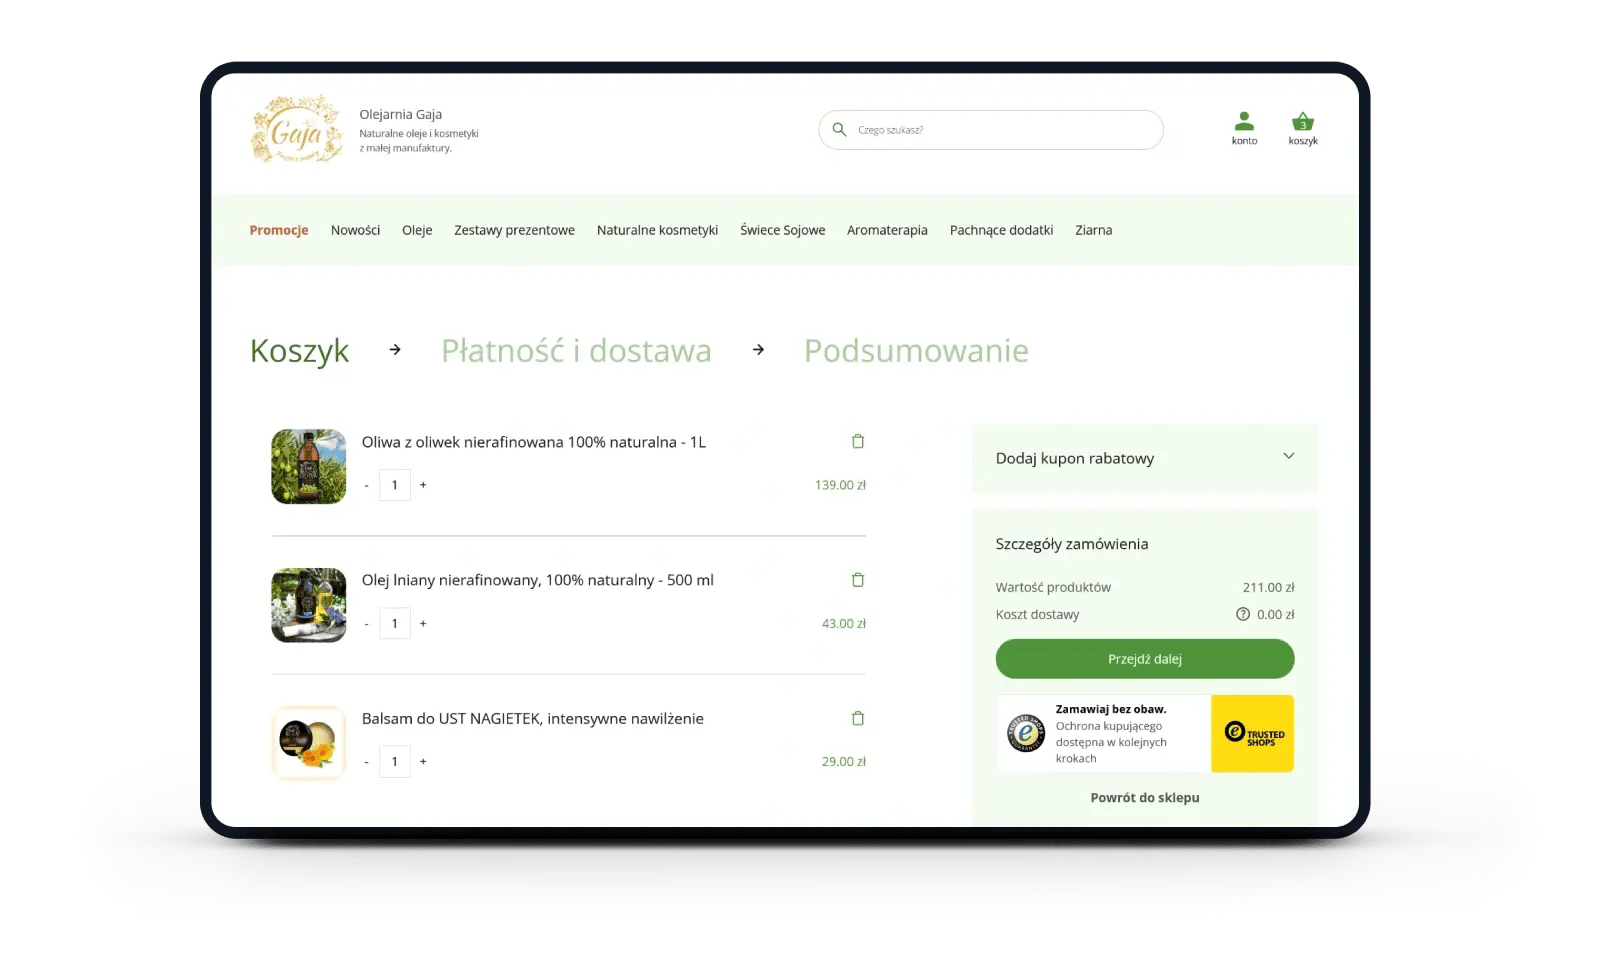
Task: Open the konto account icon
Action: 1244,121
